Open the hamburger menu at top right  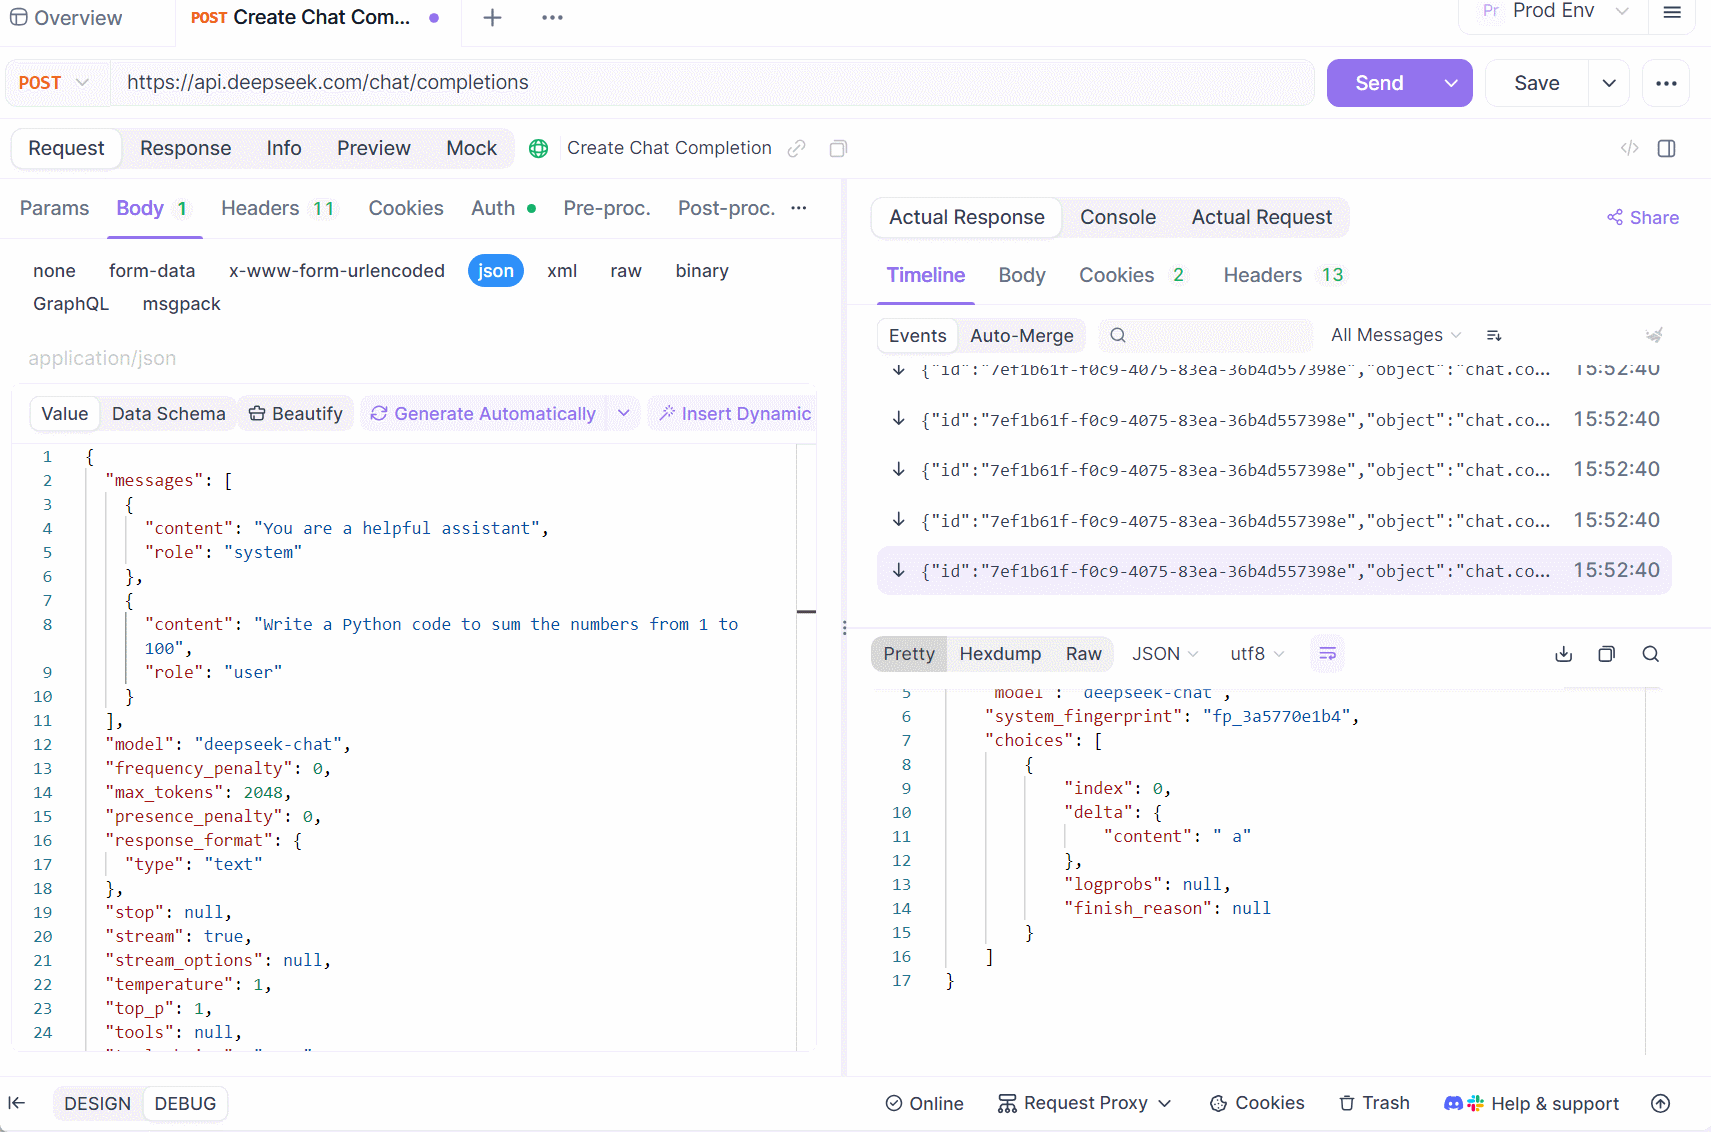[x=1672, y=12]
